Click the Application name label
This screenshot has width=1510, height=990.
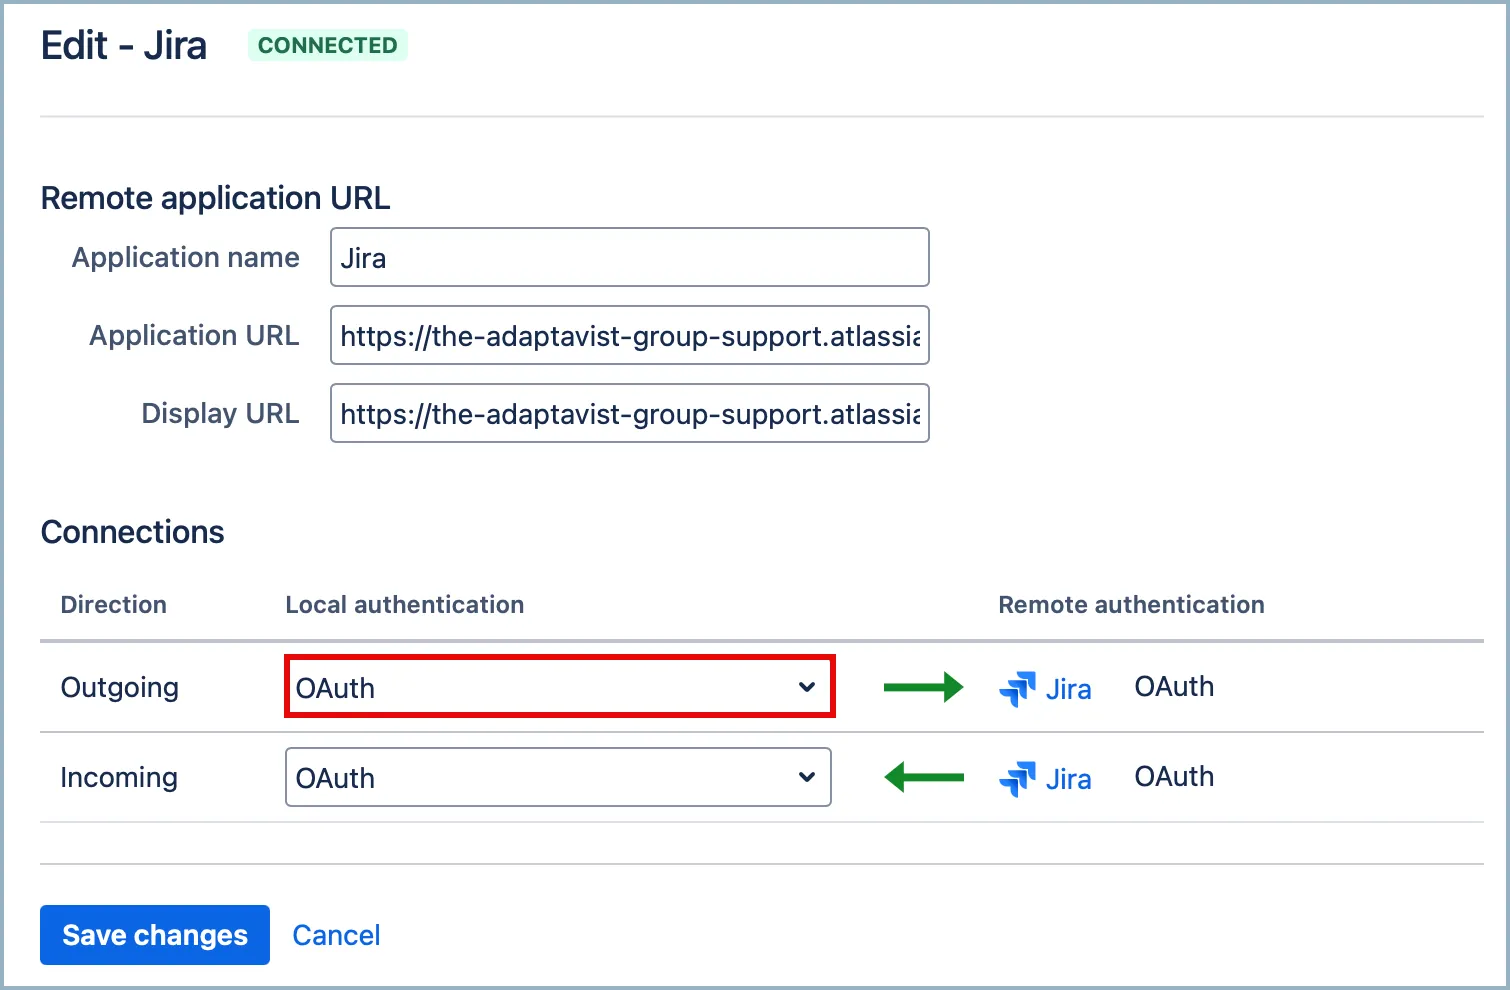[x=186, y=257]
